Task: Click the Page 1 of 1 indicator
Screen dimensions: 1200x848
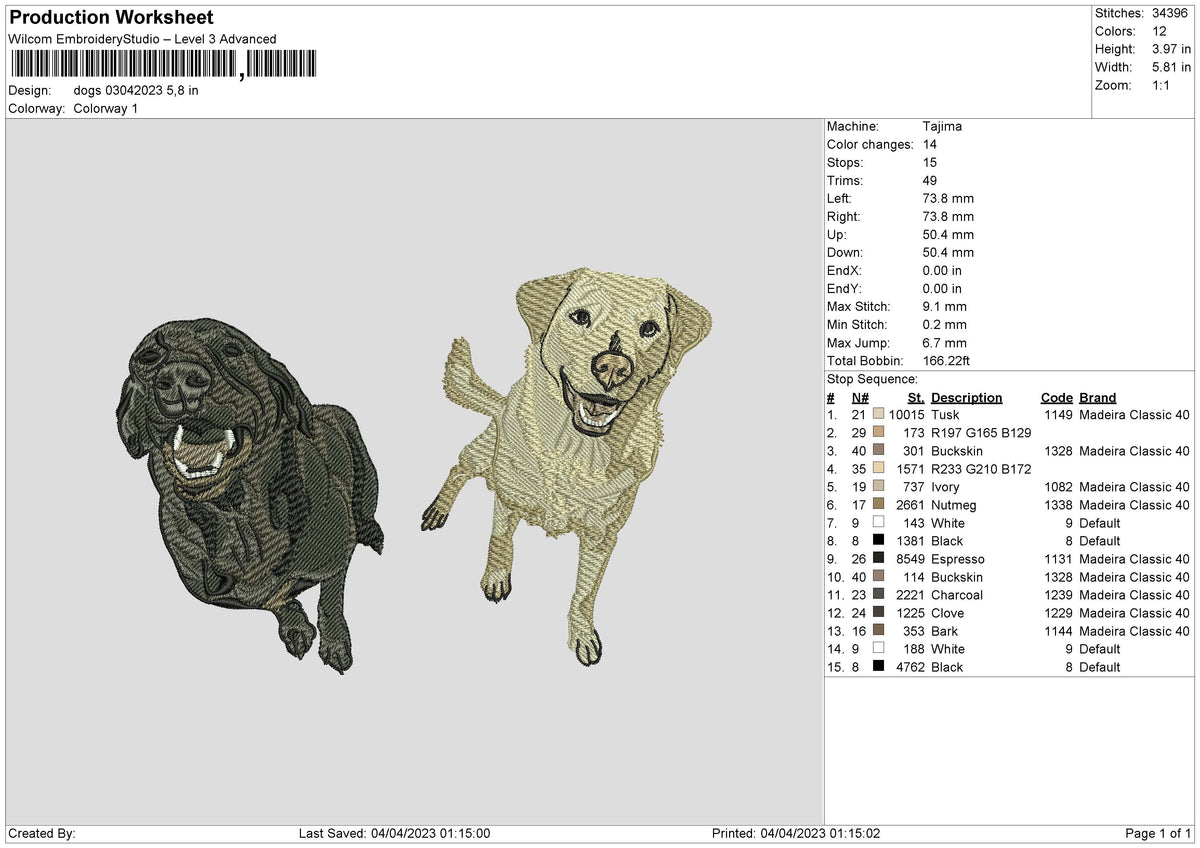Action: 1158,834
